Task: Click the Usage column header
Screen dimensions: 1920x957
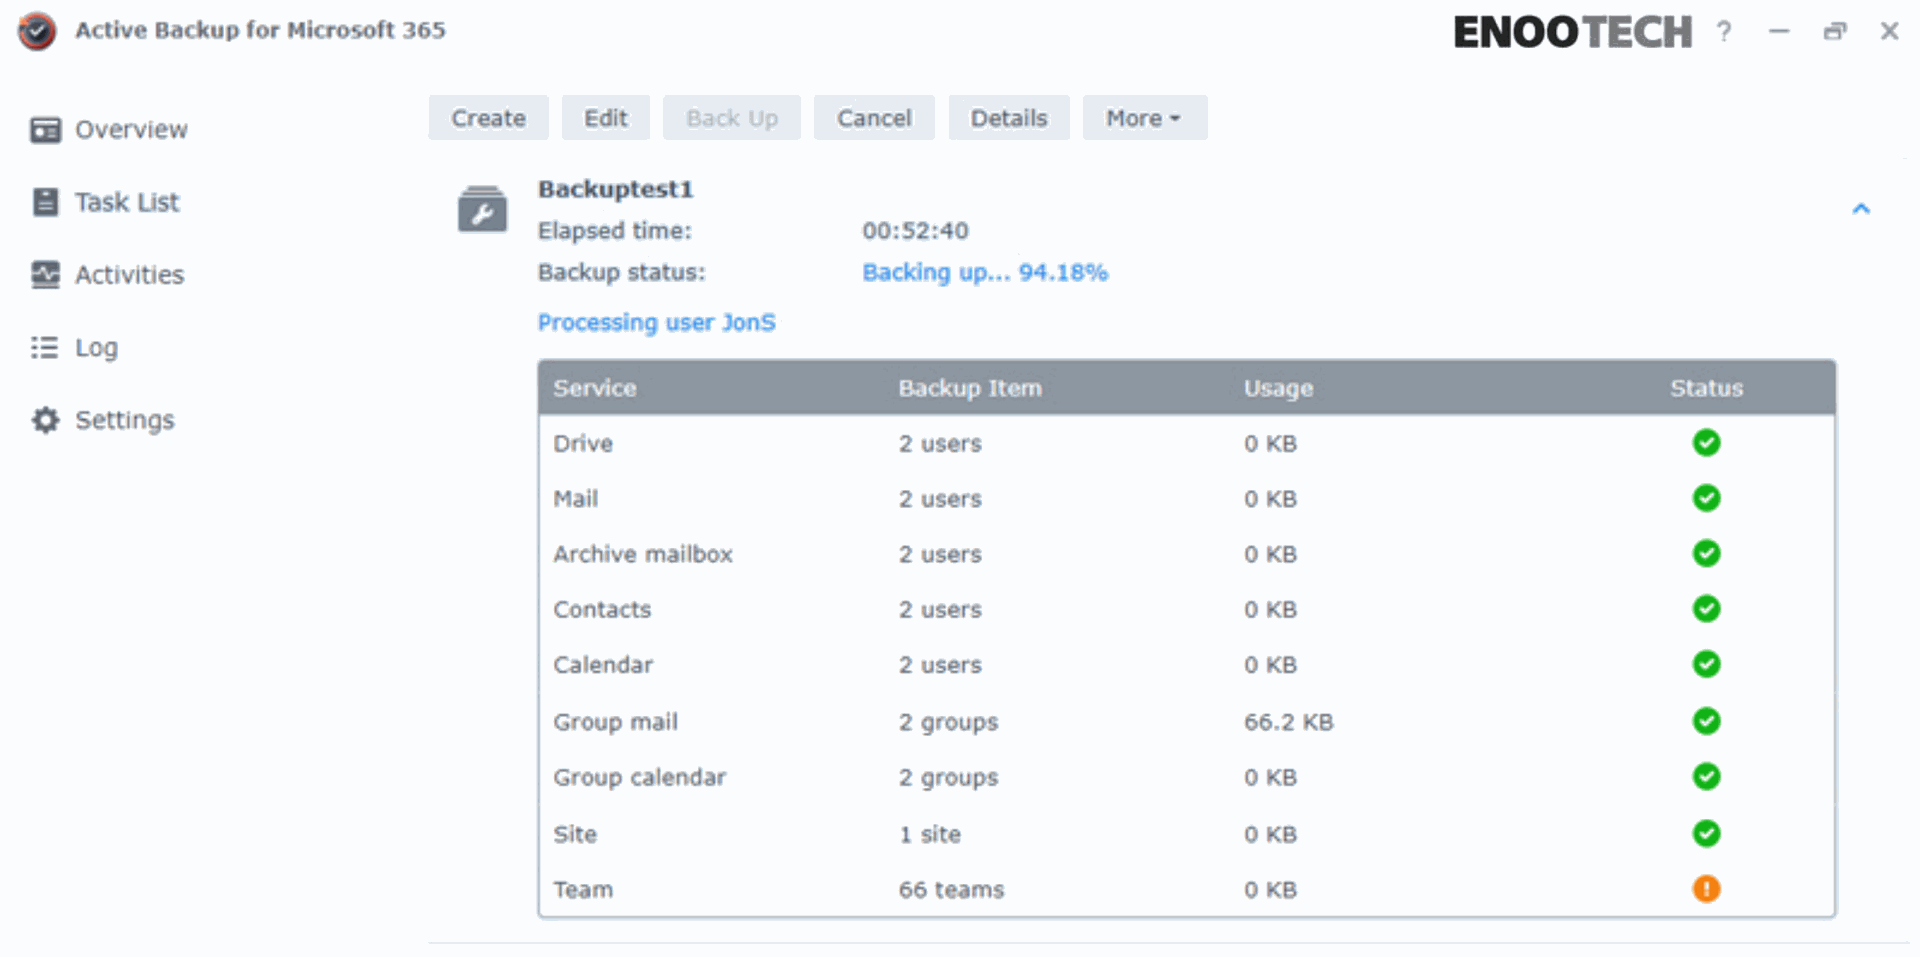Action: pos(1278,388)
